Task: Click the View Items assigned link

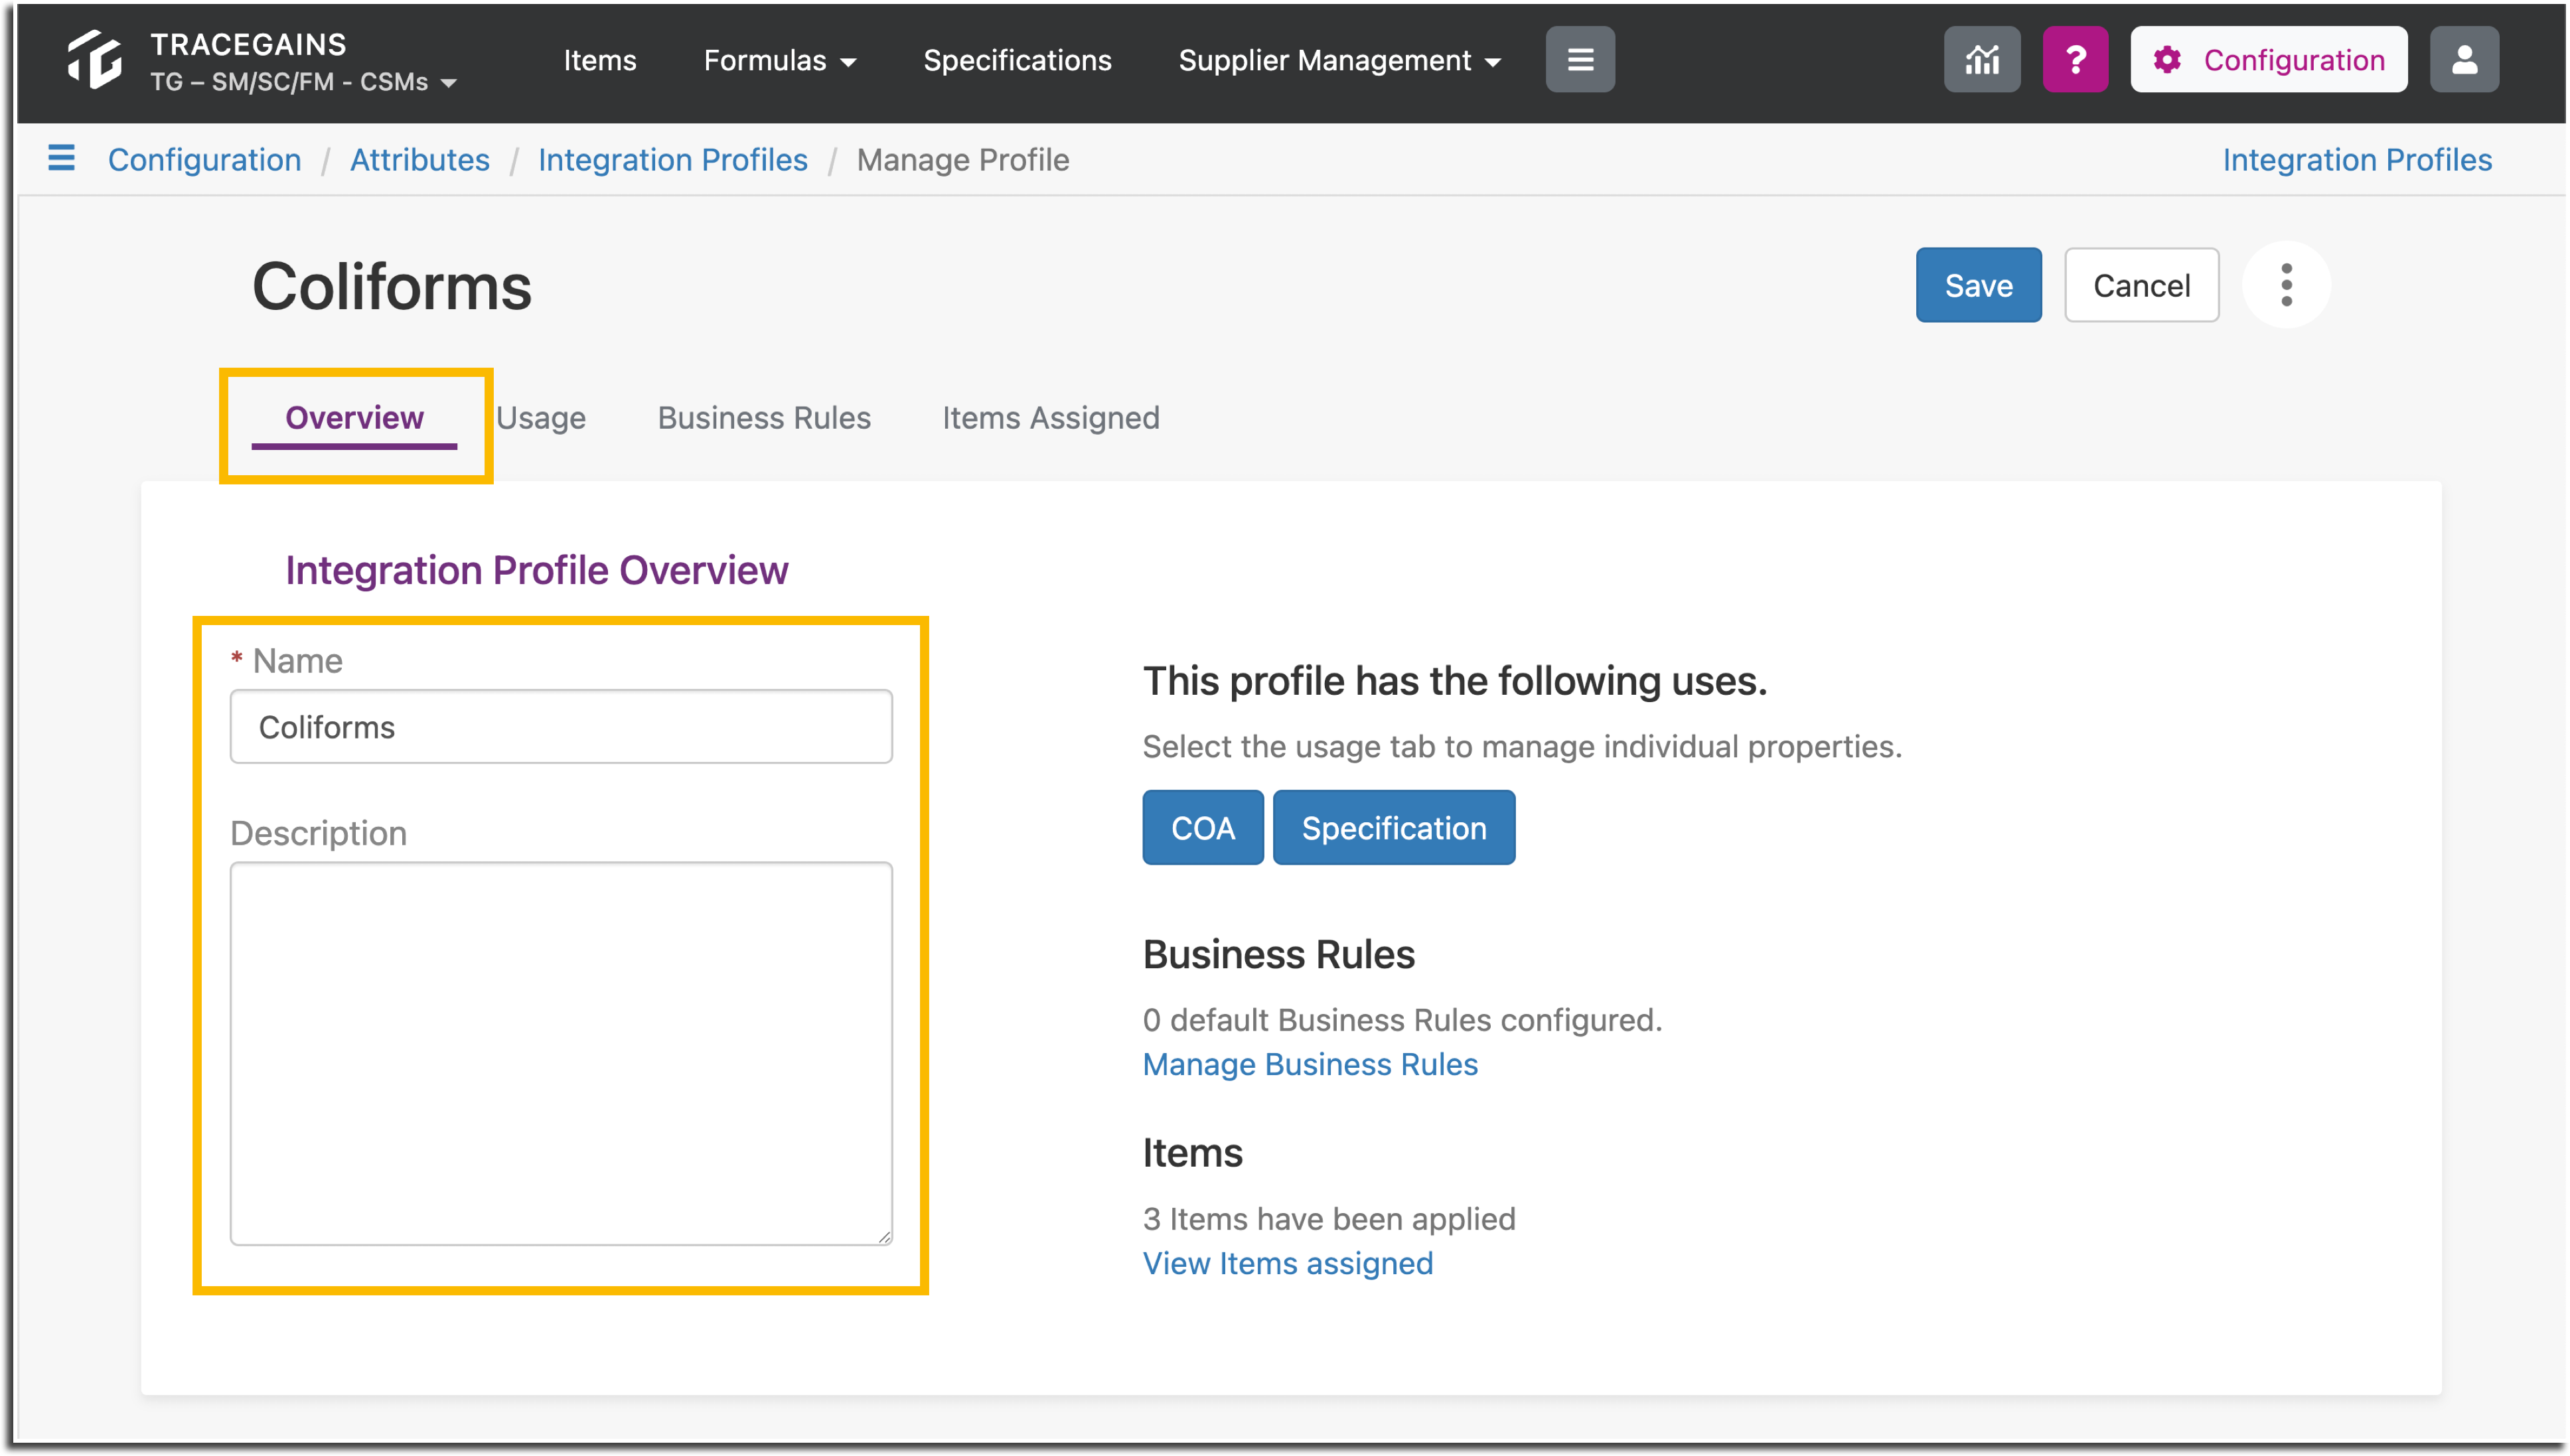Action: 1288,1264
